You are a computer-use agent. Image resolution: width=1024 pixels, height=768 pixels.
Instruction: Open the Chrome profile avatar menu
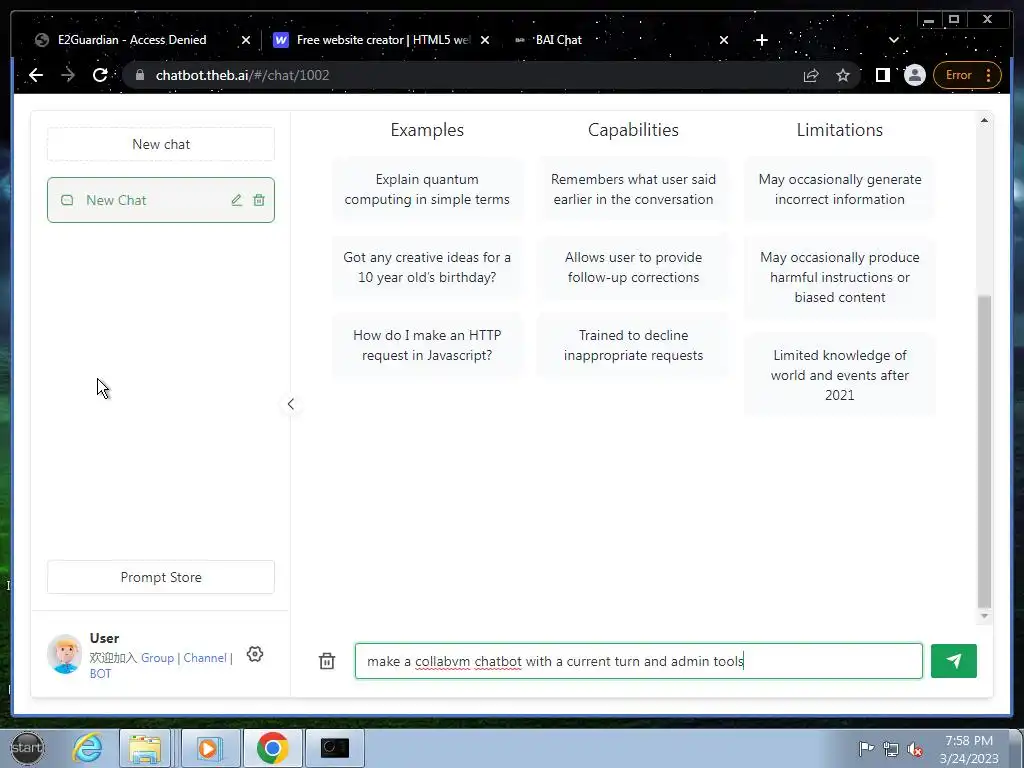click(914, 75)
